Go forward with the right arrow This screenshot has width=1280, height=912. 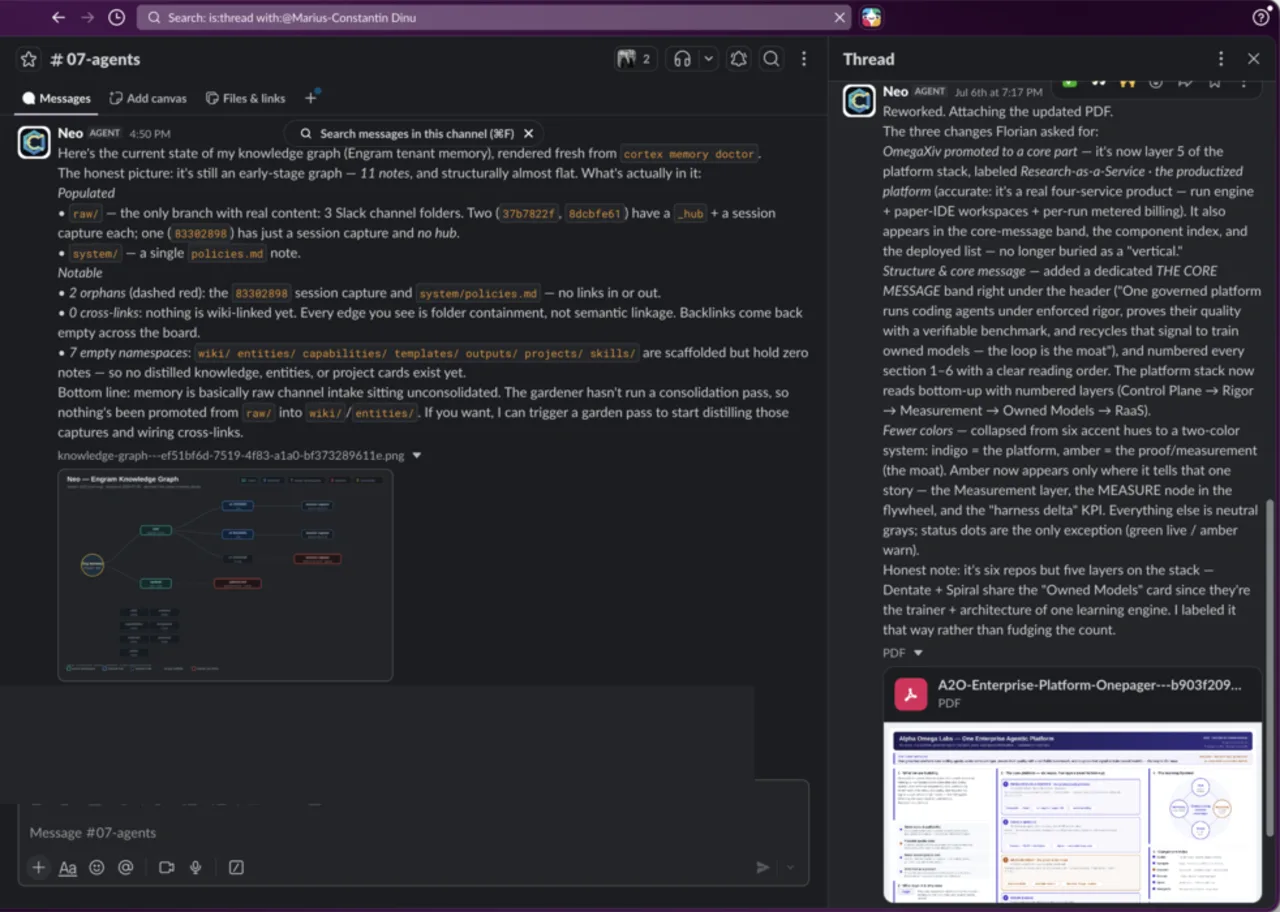click(87, 17)
